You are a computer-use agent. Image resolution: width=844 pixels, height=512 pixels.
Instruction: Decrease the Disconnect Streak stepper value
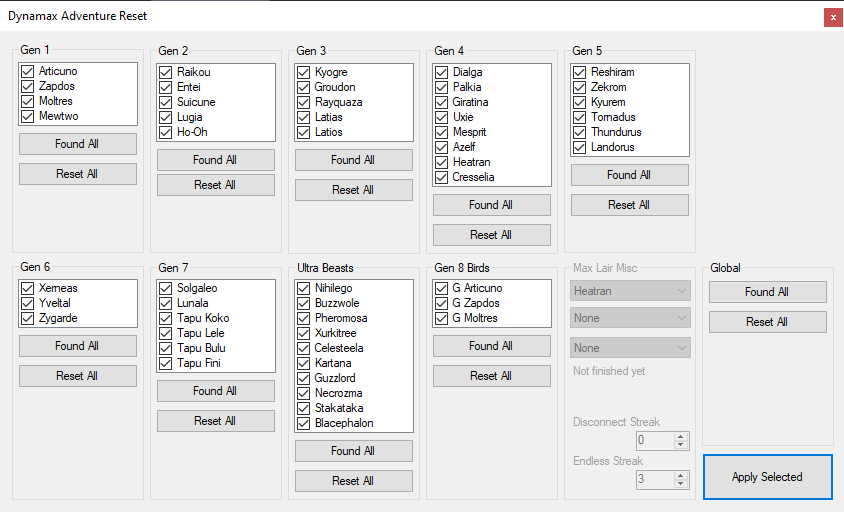pyautogui.click(x=680, y=445)
